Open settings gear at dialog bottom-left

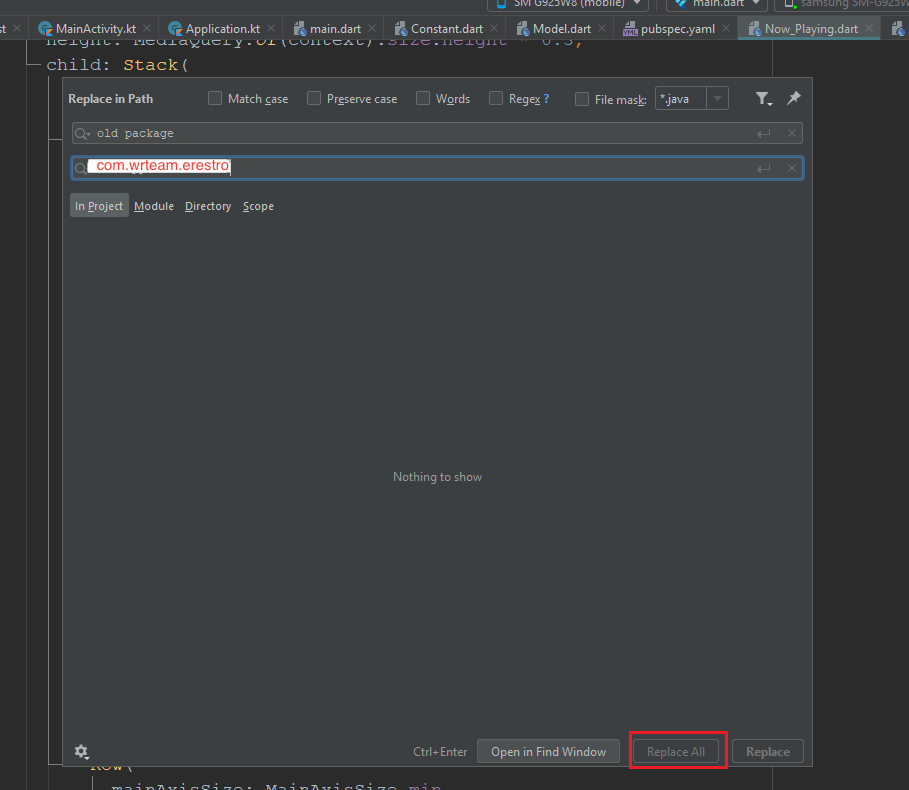point(81,751)
